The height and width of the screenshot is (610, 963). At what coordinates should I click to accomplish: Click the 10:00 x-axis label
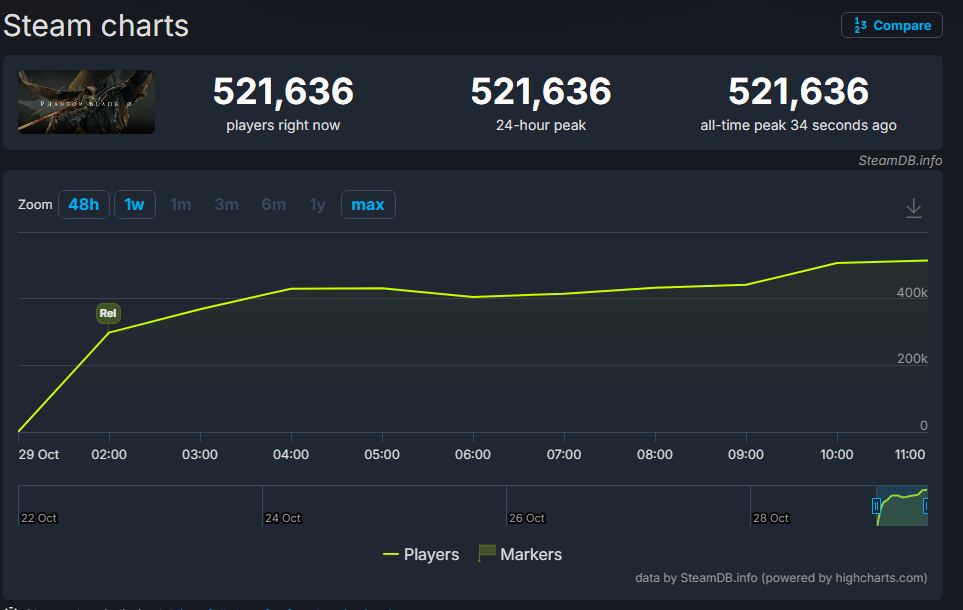[836, 455]
